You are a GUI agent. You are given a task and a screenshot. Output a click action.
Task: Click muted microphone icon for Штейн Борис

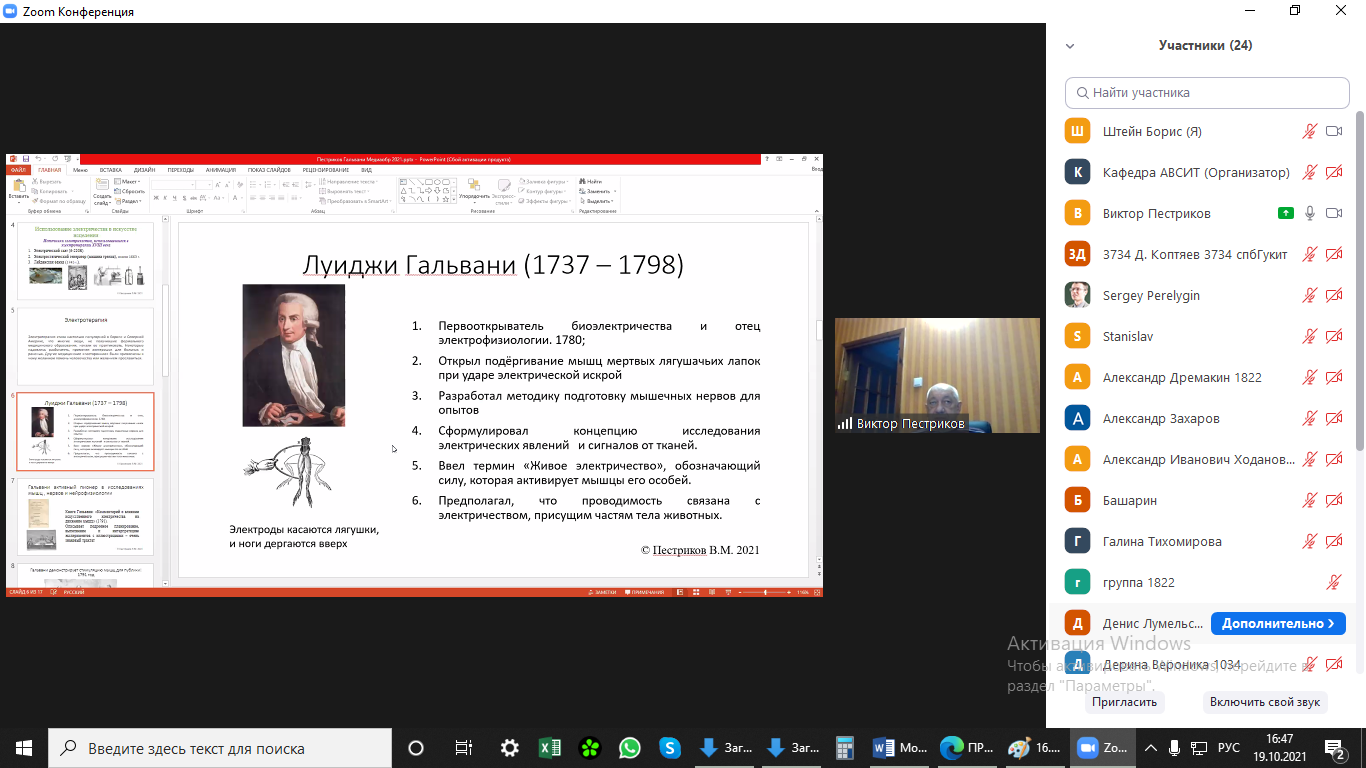(x=1309, y=131)
